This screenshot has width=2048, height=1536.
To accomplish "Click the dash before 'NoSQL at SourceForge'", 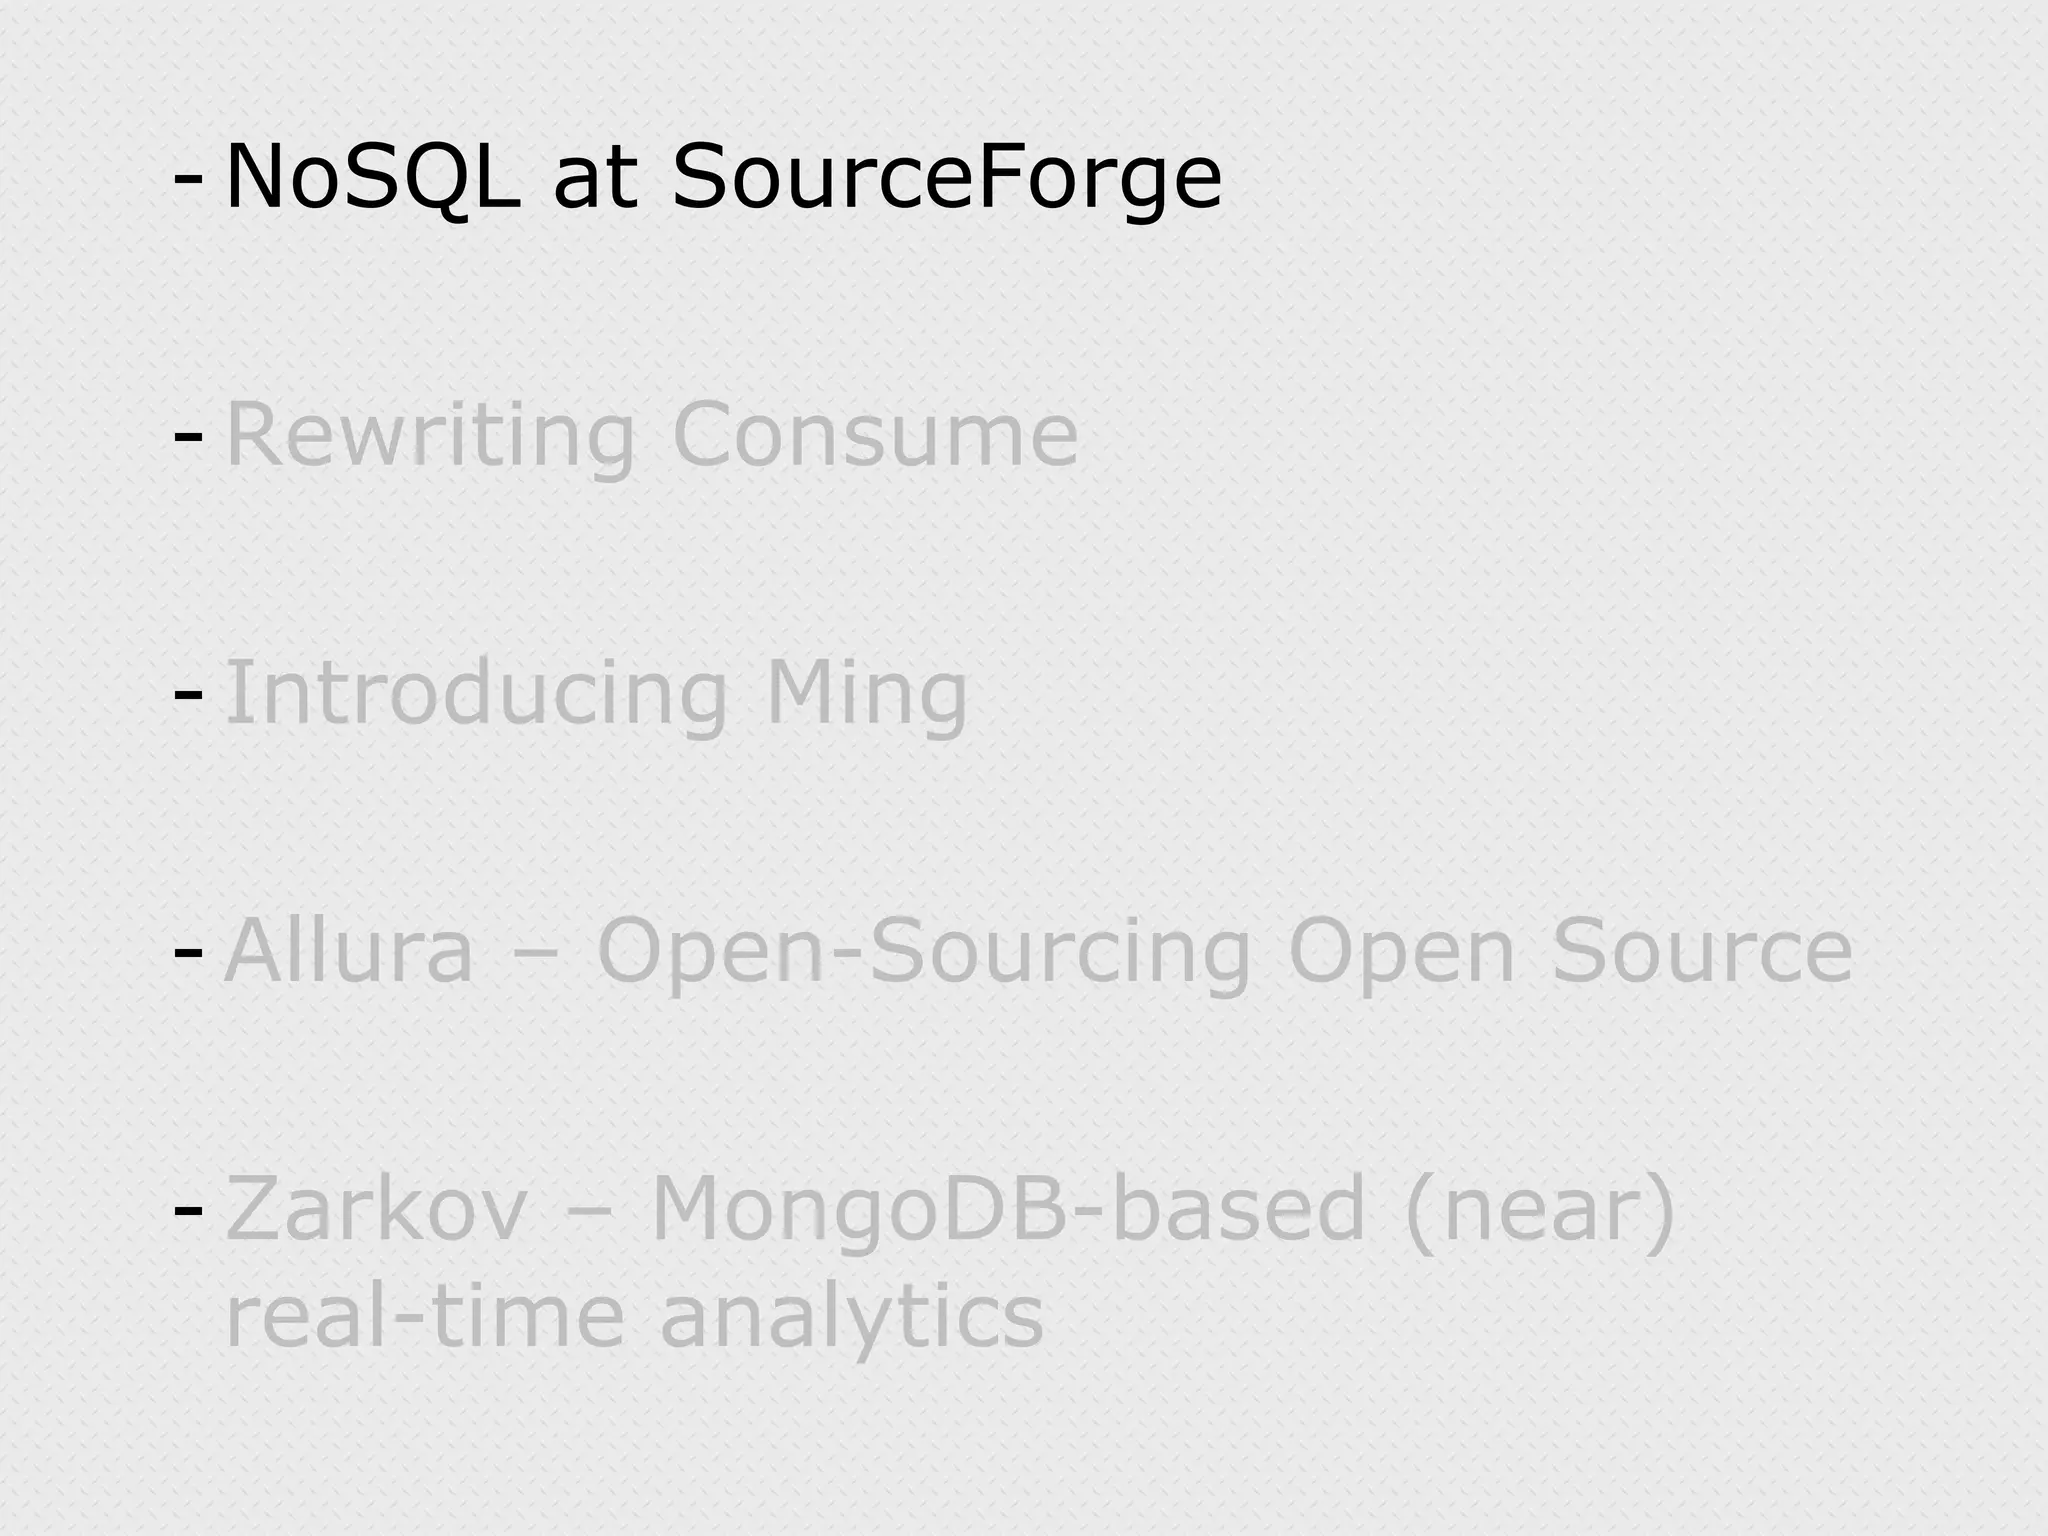I will pos(188,179).
